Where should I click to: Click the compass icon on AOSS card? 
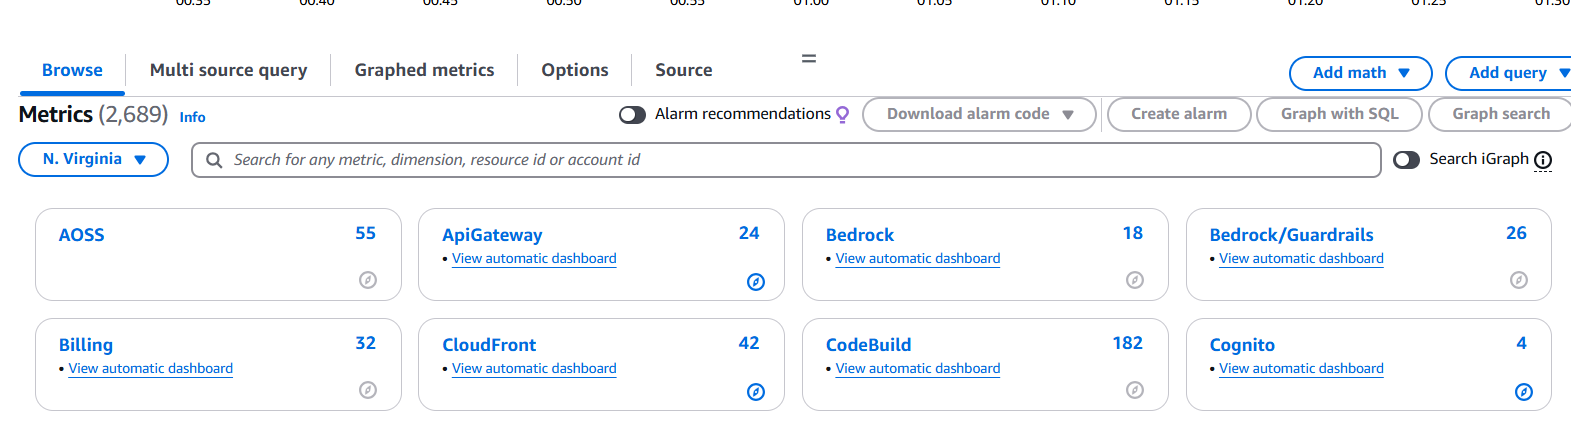[x=368, y=280]
